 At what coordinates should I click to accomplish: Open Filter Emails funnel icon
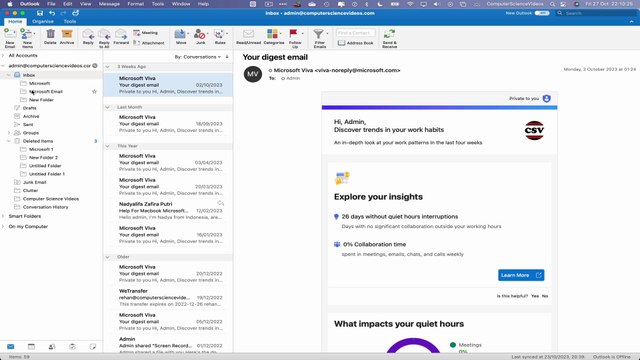pos(319,33)
